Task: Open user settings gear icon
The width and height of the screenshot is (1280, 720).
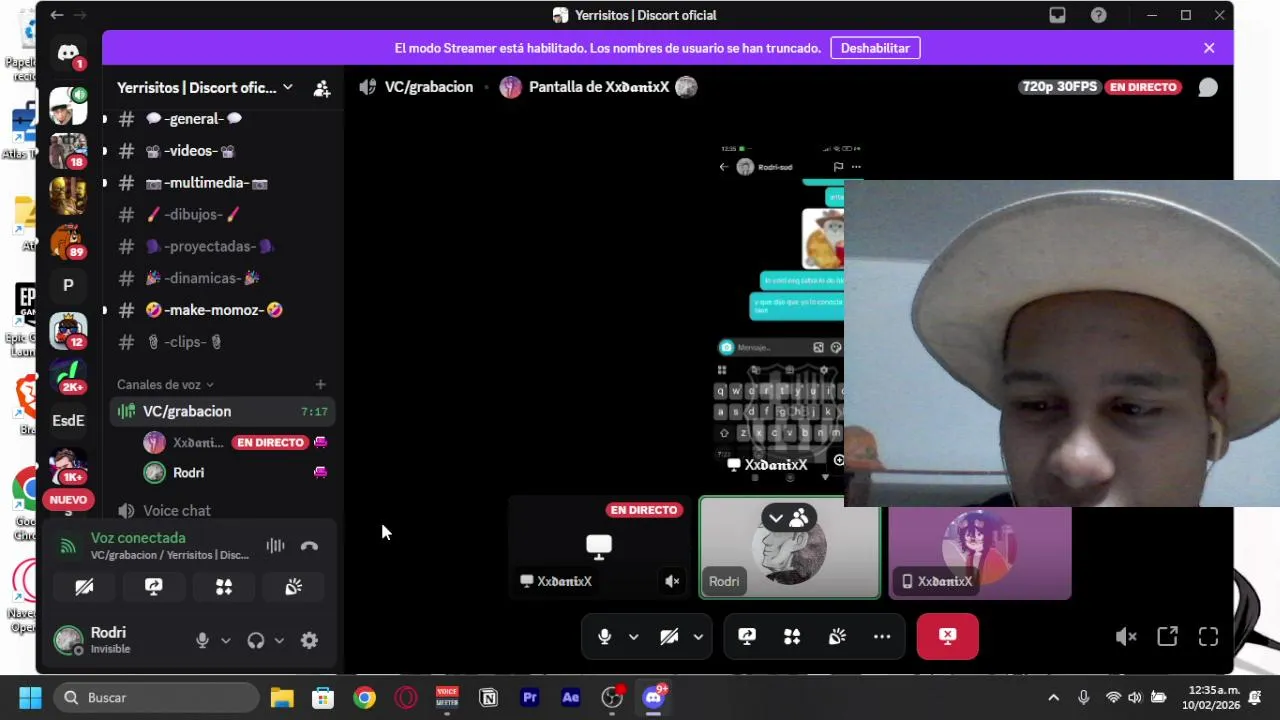Action: [309, 641]
